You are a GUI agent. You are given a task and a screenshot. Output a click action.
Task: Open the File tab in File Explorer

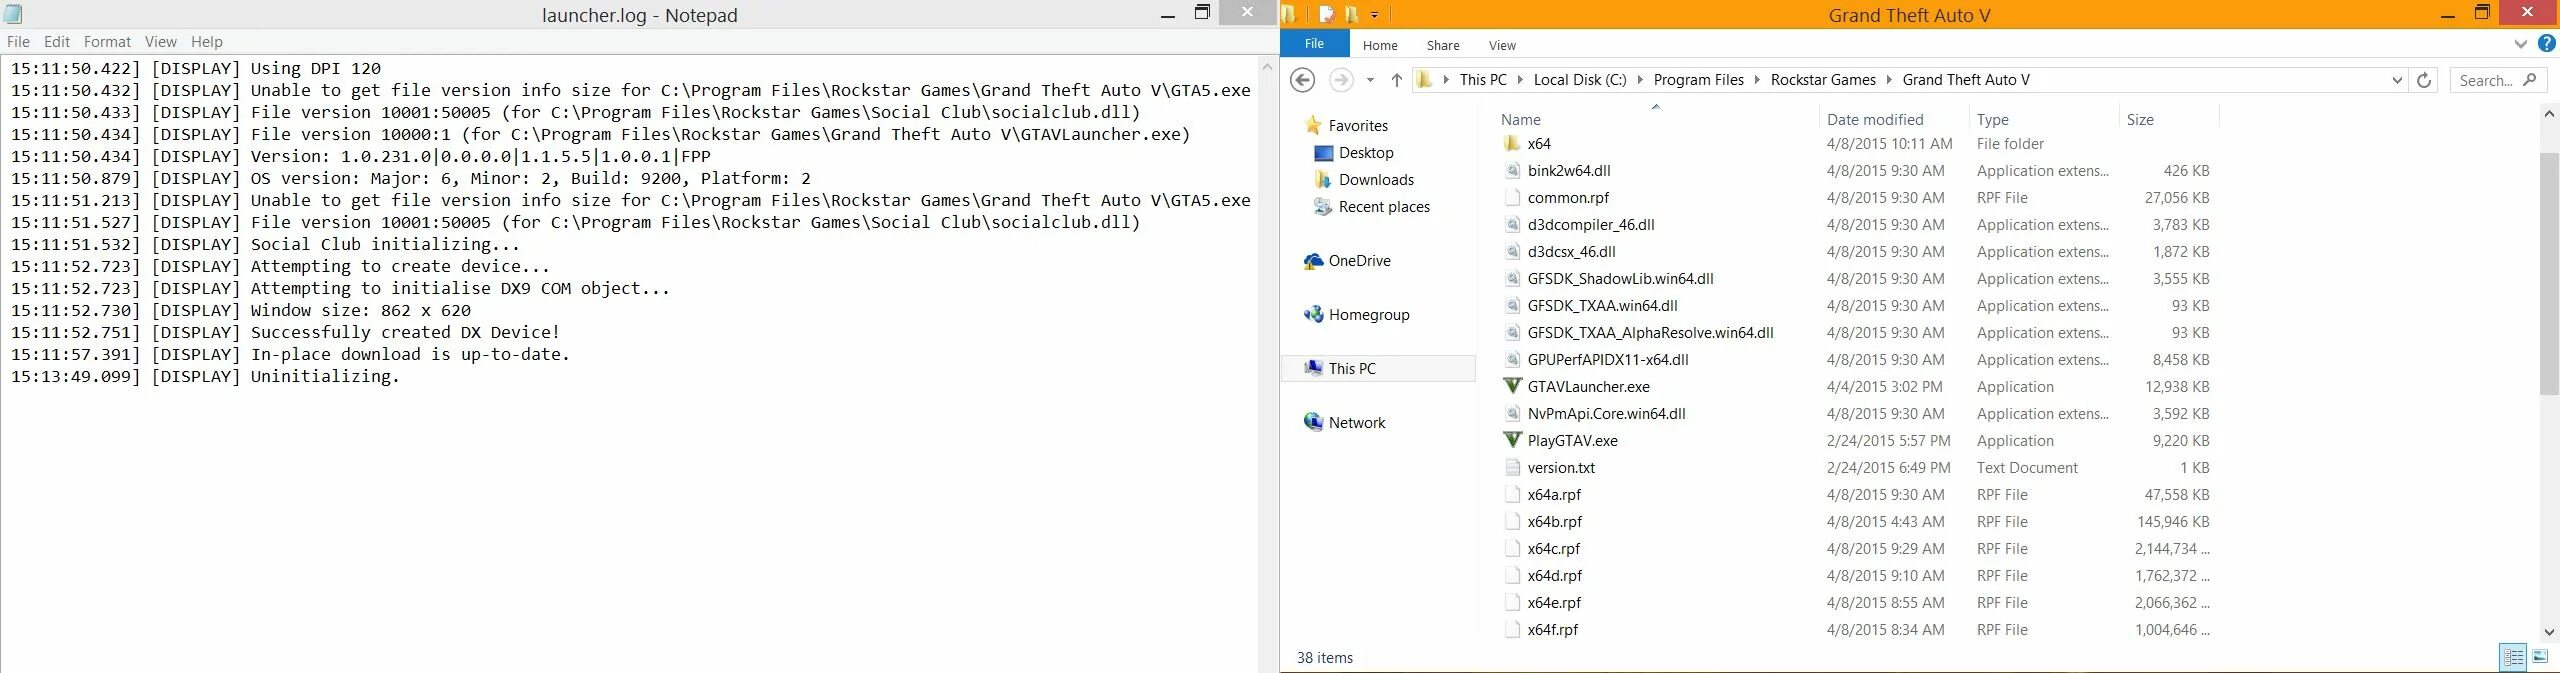[x=1314, y=44]
